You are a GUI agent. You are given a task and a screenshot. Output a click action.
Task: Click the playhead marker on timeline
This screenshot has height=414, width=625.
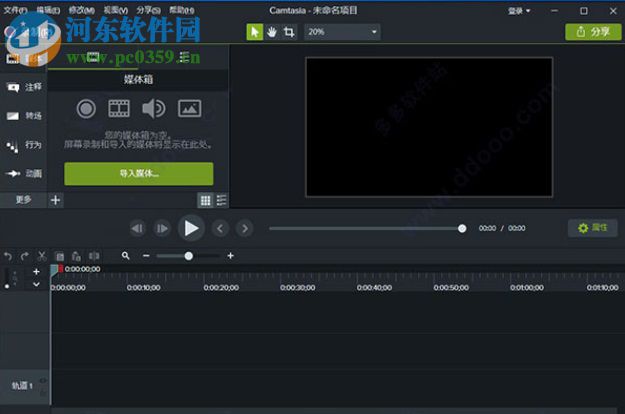pos(55,269)
